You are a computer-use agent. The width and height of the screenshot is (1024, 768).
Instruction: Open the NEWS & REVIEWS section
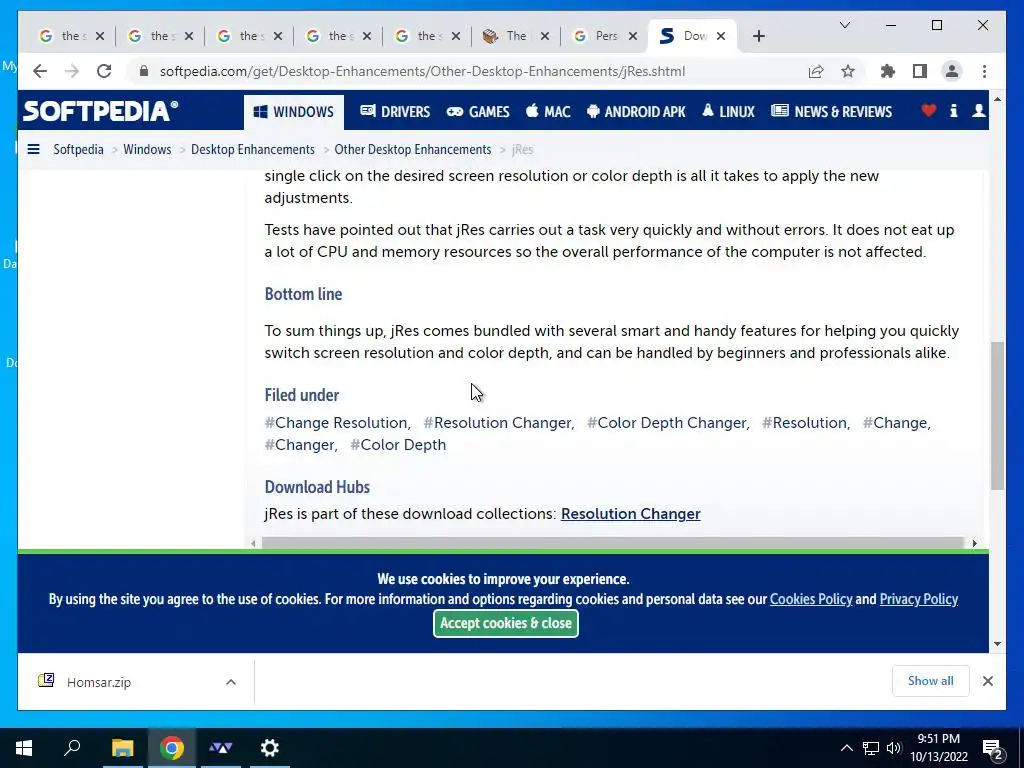(x=831, y=112)
